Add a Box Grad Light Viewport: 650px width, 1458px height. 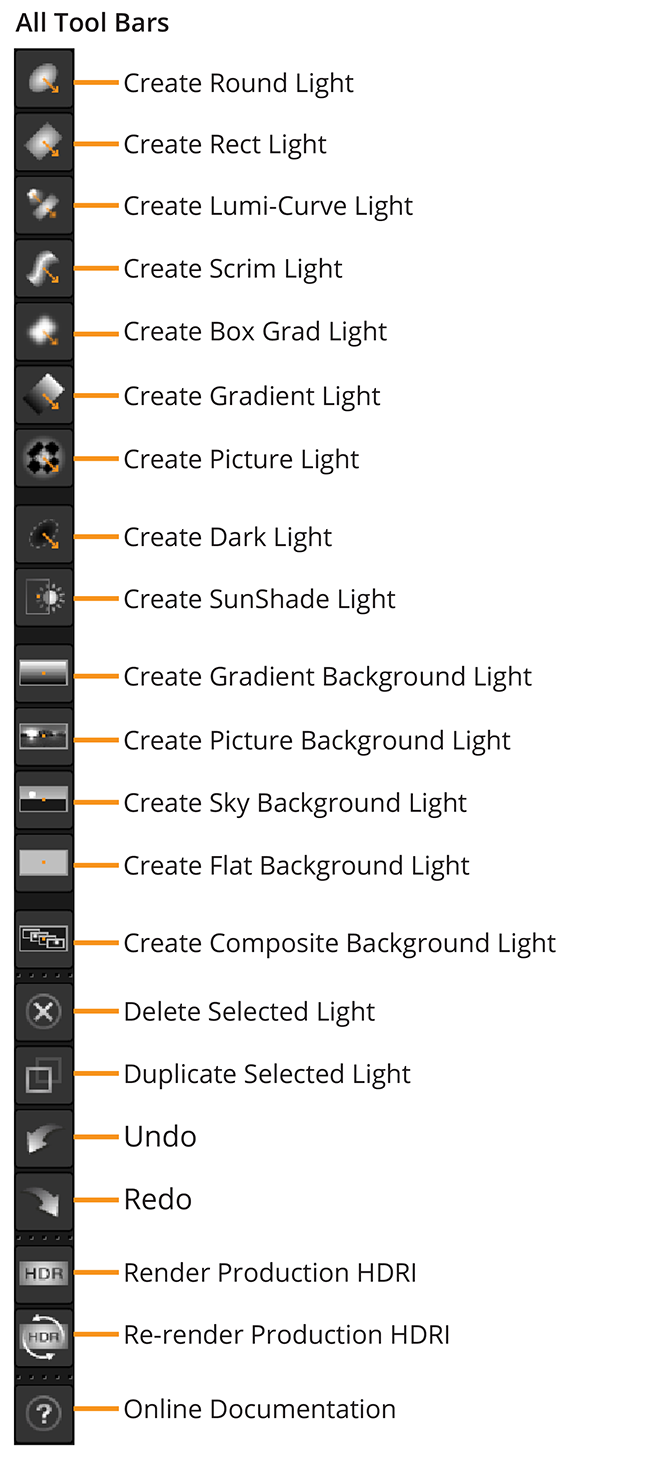click(x=44, y=332)
